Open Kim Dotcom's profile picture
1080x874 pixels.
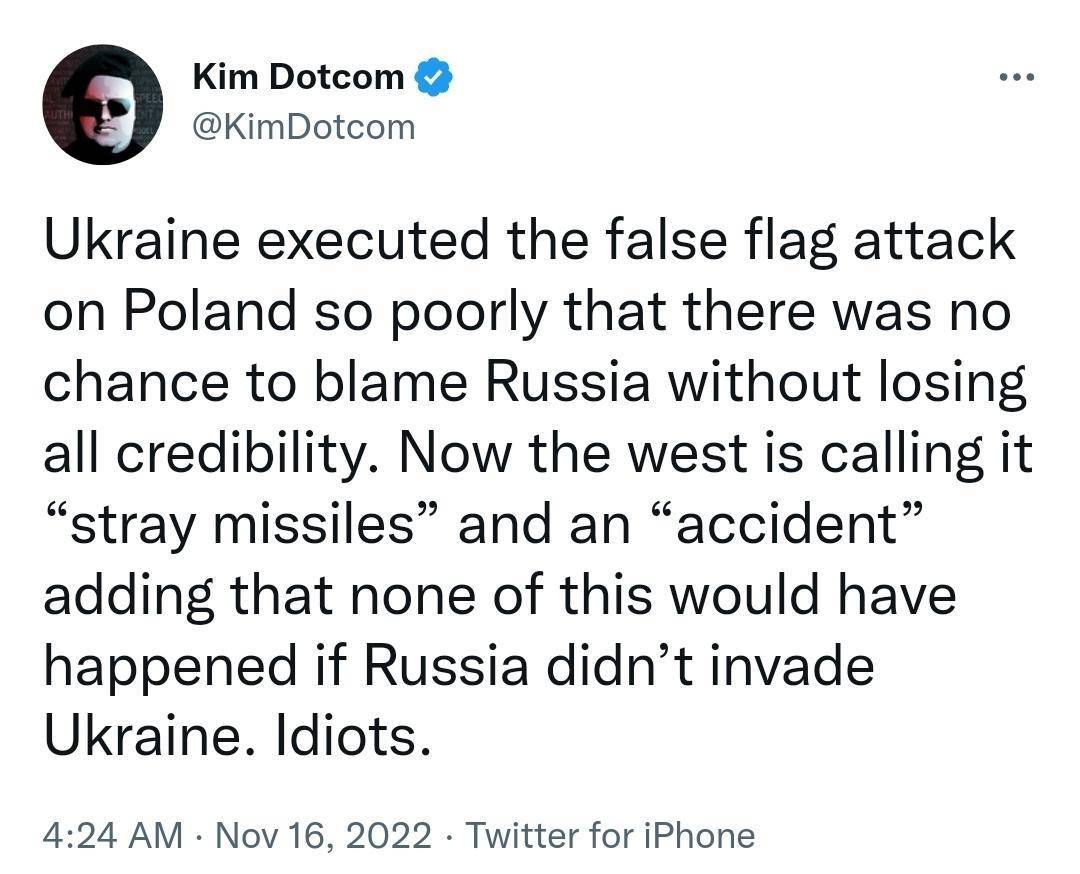click(103, 105)
